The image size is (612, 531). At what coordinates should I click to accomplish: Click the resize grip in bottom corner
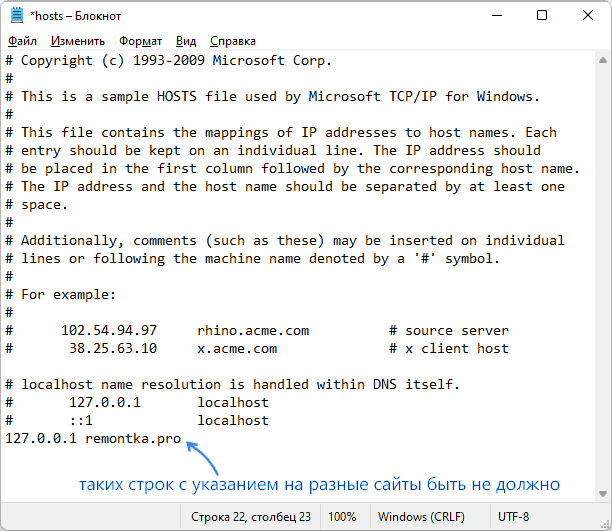click(605, 525)
